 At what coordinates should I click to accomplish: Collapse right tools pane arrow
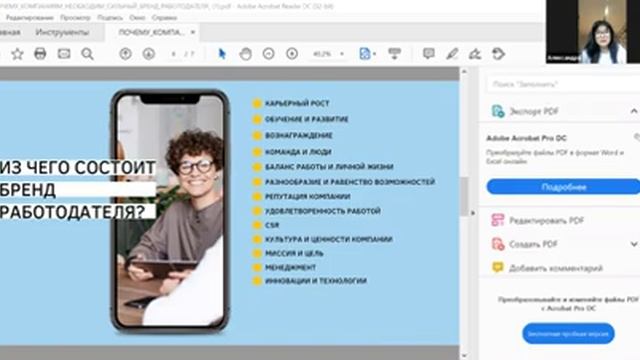473,213
